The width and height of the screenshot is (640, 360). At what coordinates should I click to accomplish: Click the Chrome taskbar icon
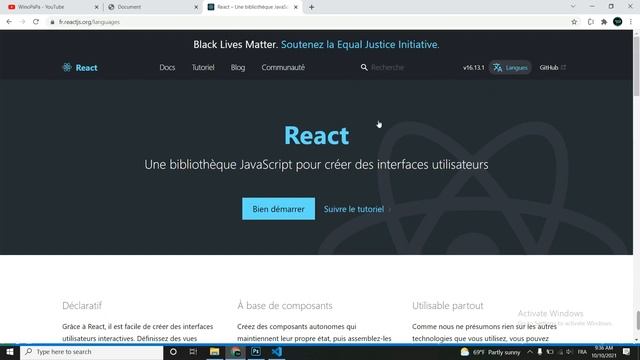236,351
